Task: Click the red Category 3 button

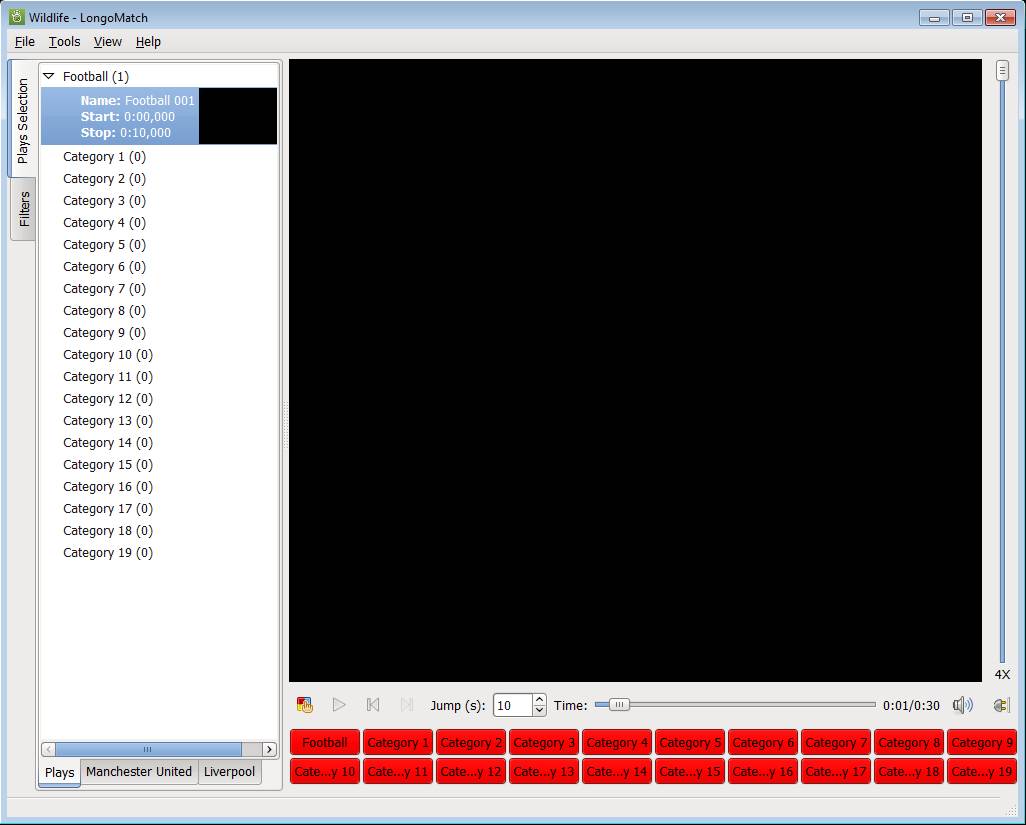Action: click(x=544, y=743)
